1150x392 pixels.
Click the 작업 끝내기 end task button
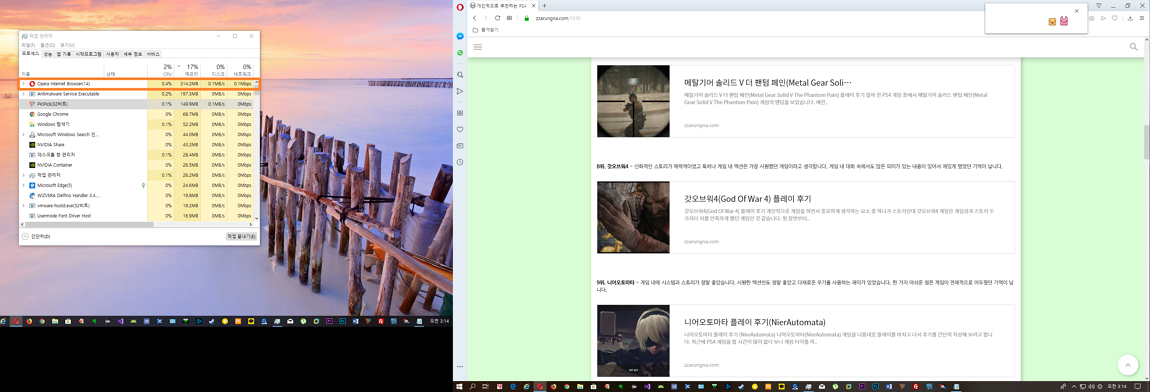241,236
